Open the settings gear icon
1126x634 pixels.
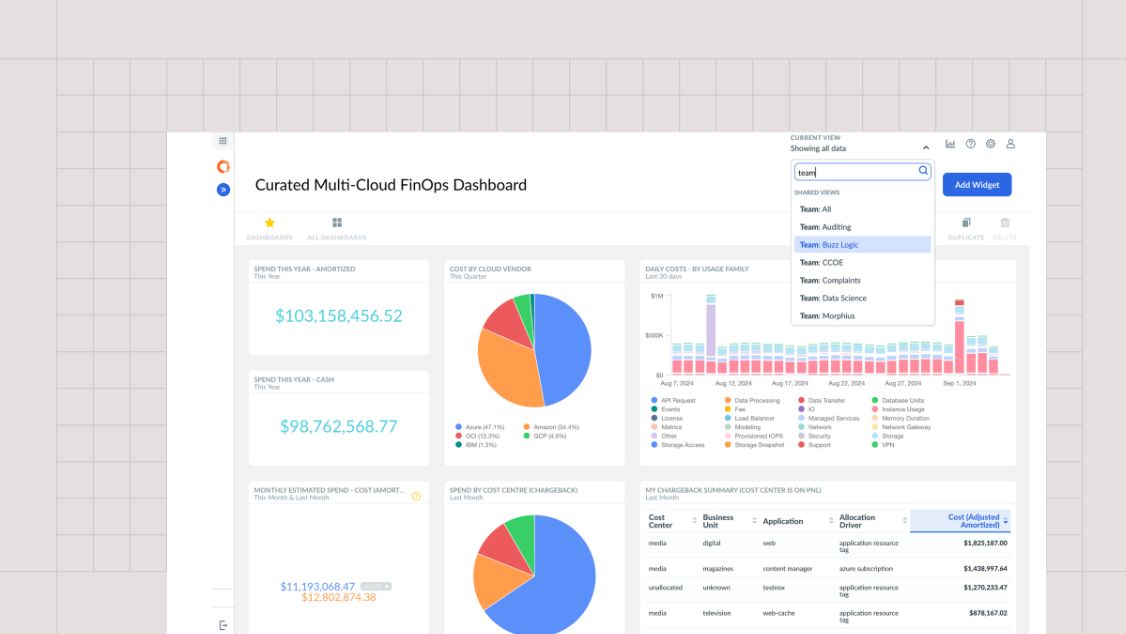(990, 144)
